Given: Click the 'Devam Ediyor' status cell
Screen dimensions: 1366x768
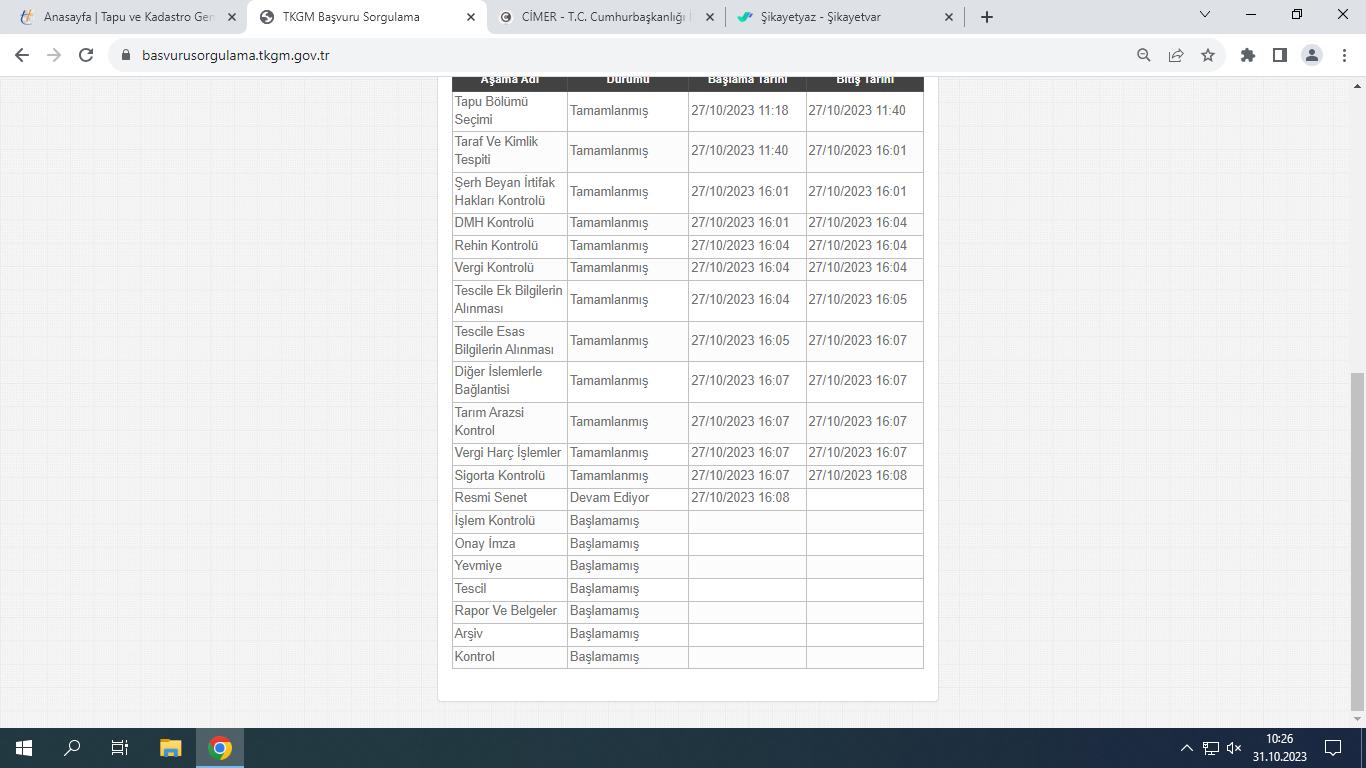Looking at the screenshot, I should coord(627,498).
